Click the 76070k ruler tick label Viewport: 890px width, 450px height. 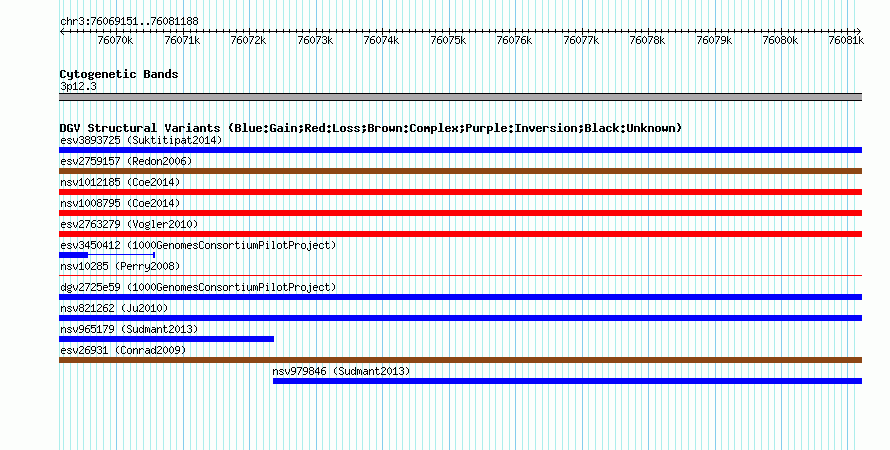tap(115, 40)
